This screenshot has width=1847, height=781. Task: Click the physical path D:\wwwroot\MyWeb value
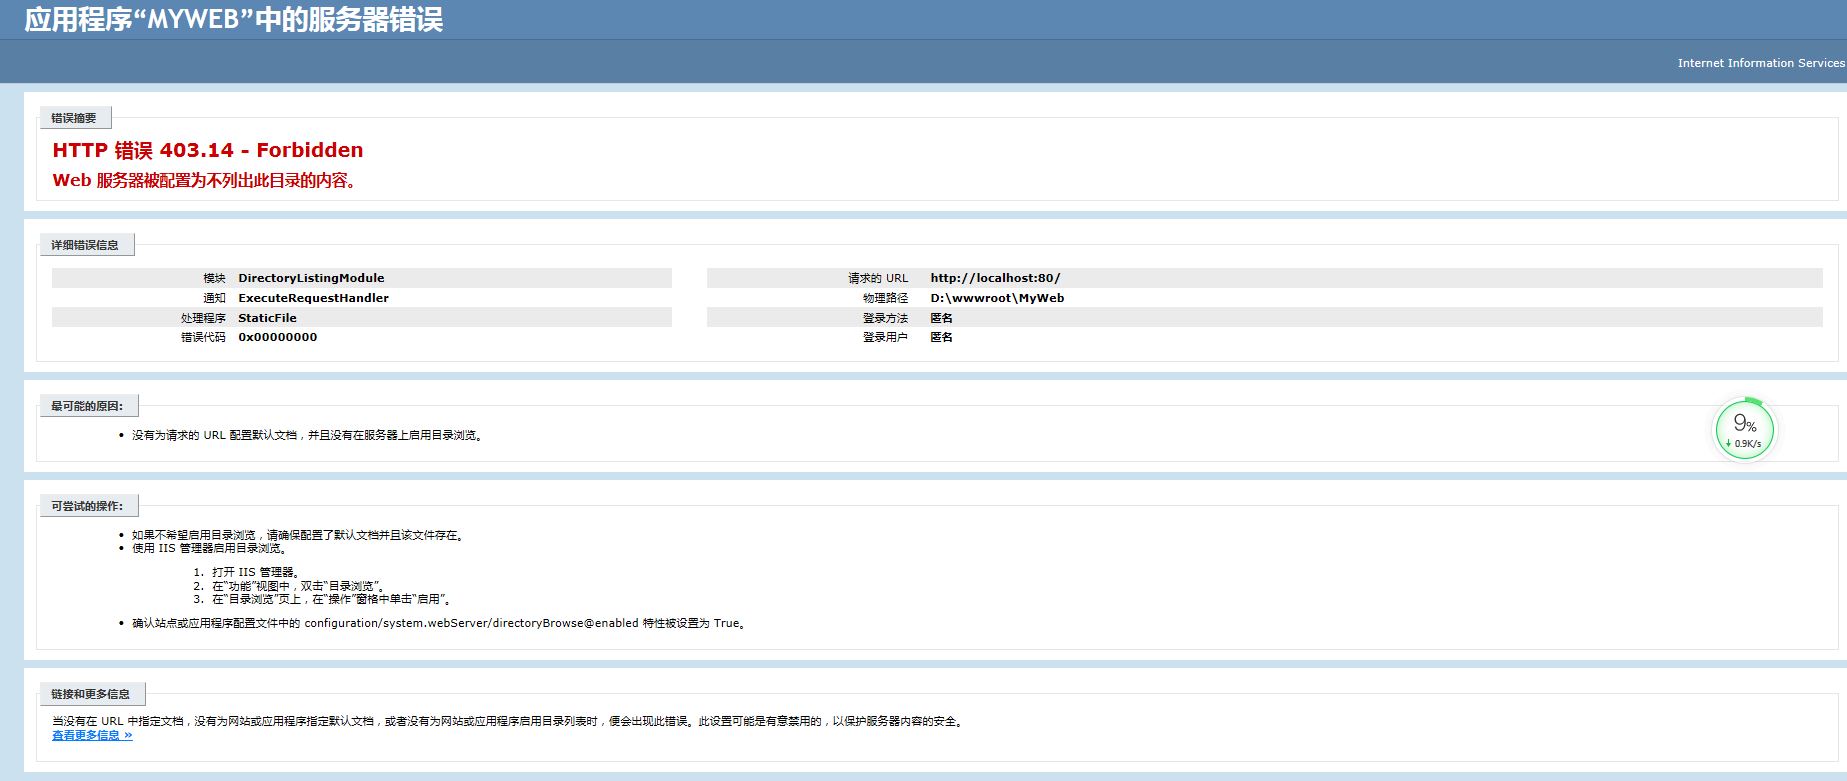[996, 298]
